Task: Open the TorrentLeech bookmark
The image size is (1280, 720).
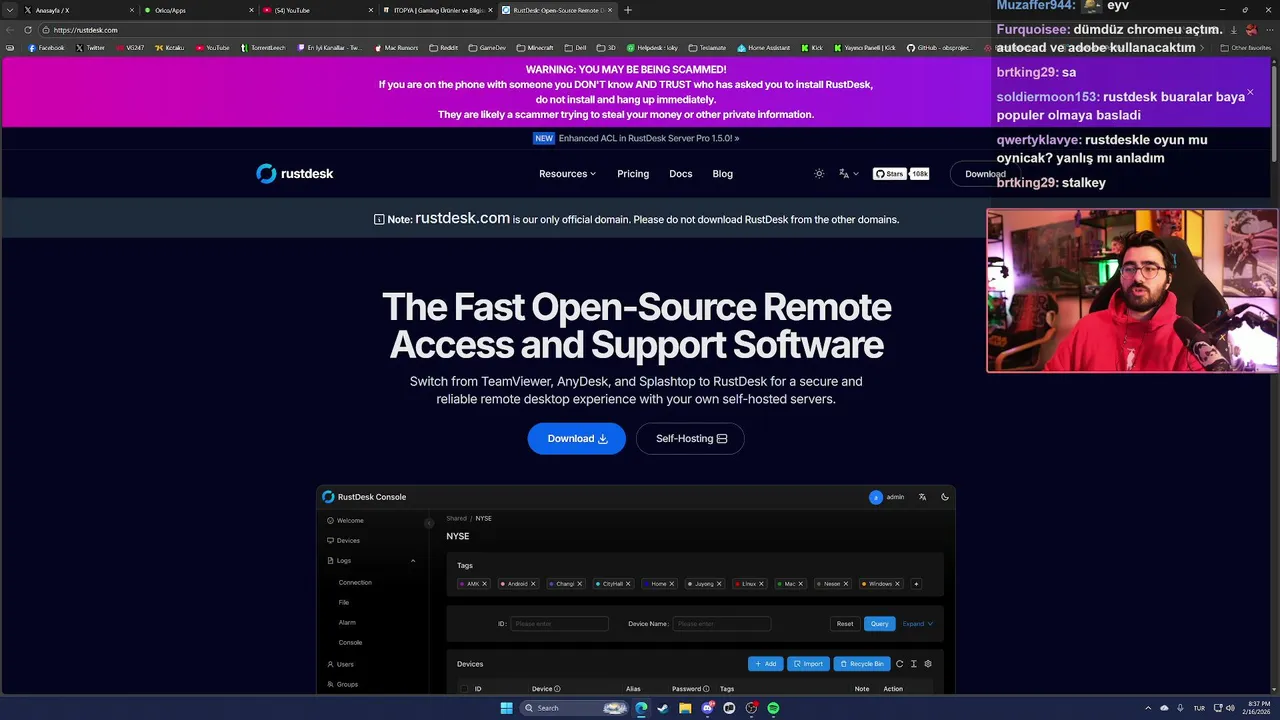Action: [263, 48]
